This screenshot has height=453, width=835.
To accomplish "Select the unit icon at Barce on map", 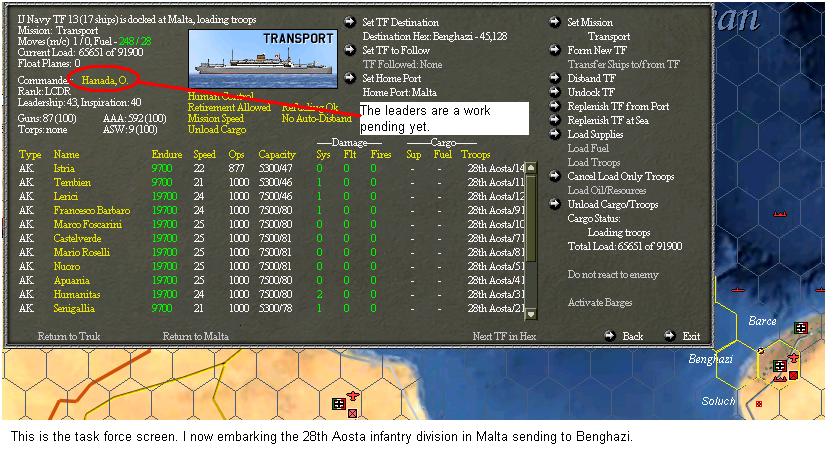I will [x=801, y=327].
